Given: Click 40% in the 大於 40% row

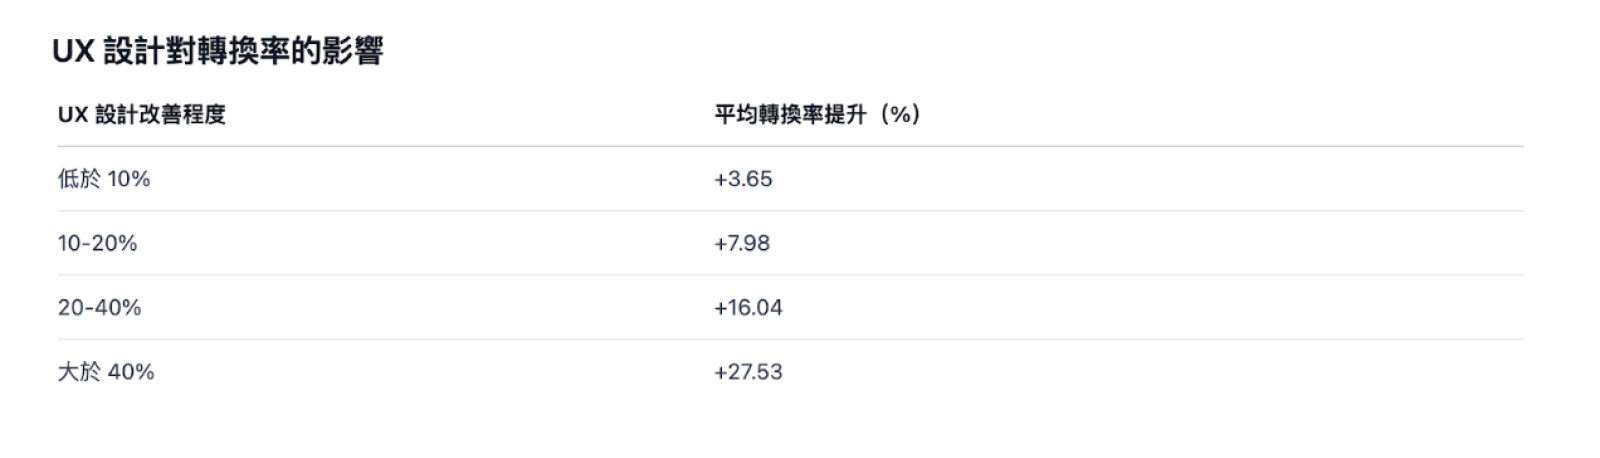Looking at the screenshot, I should coord(131,372).
